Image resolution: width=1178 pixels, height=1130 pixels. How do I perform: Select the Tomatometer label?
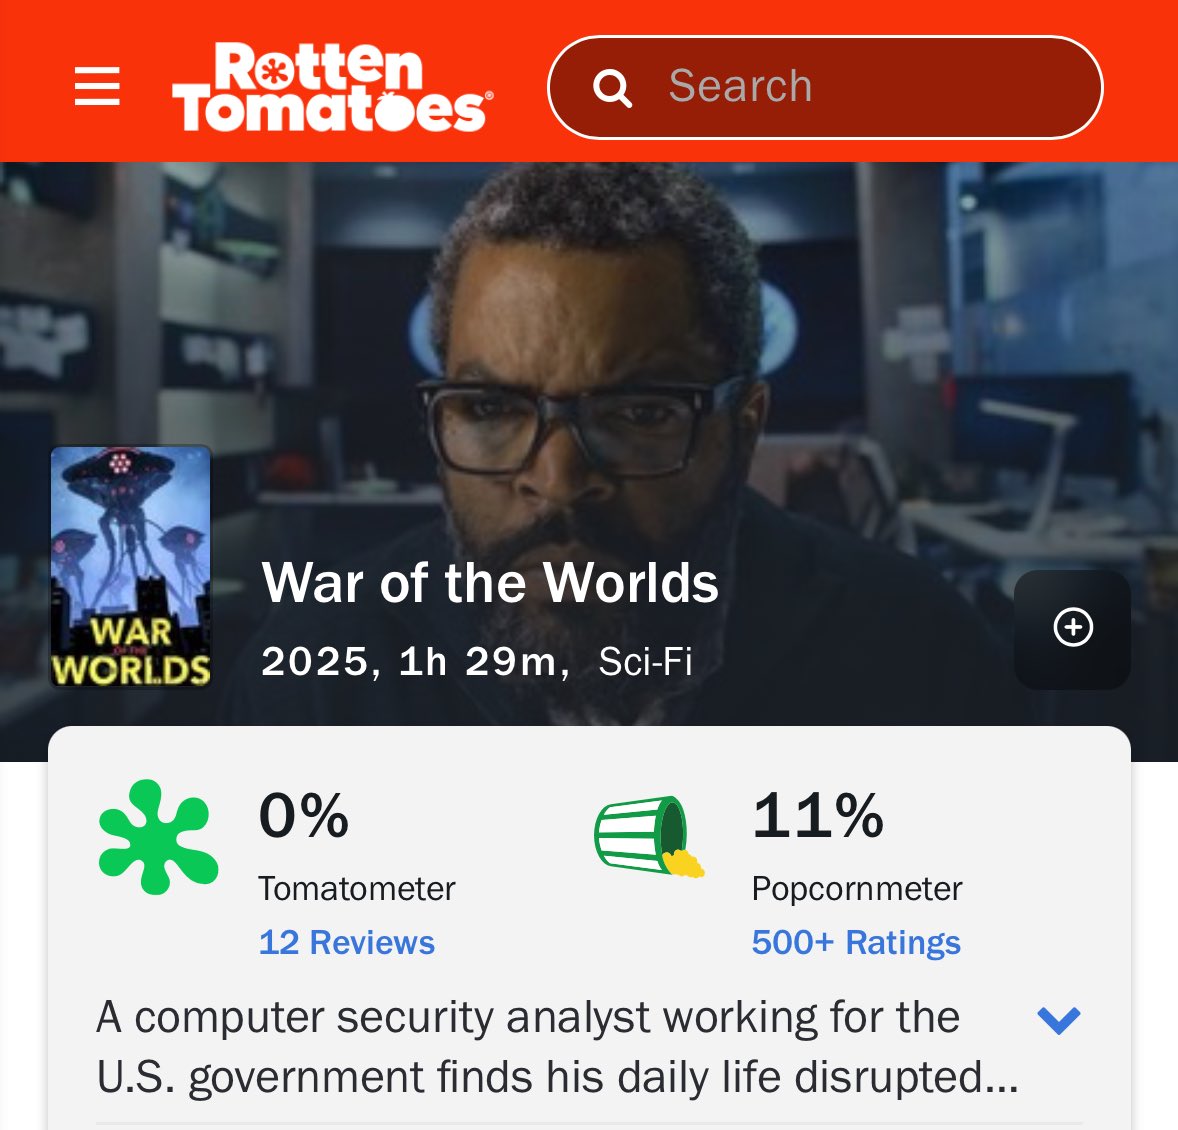pos(357,889)
